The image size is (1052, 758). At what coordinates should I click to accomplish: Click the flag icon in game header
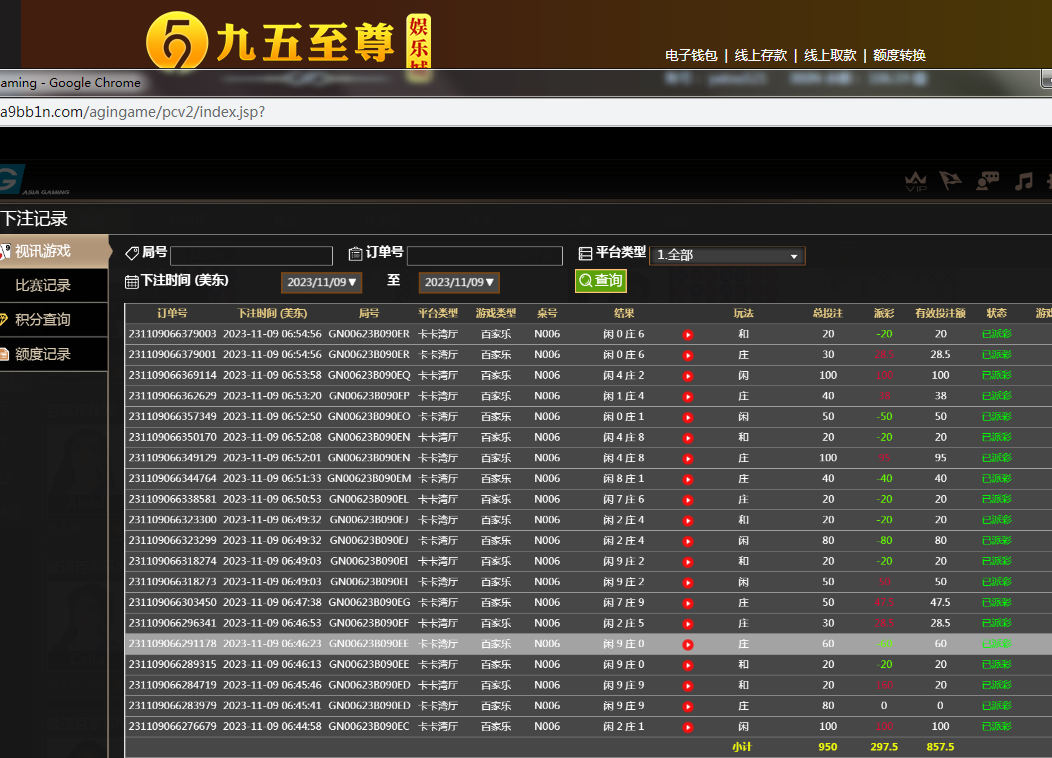pyautogui.click(x=950, y=180)
